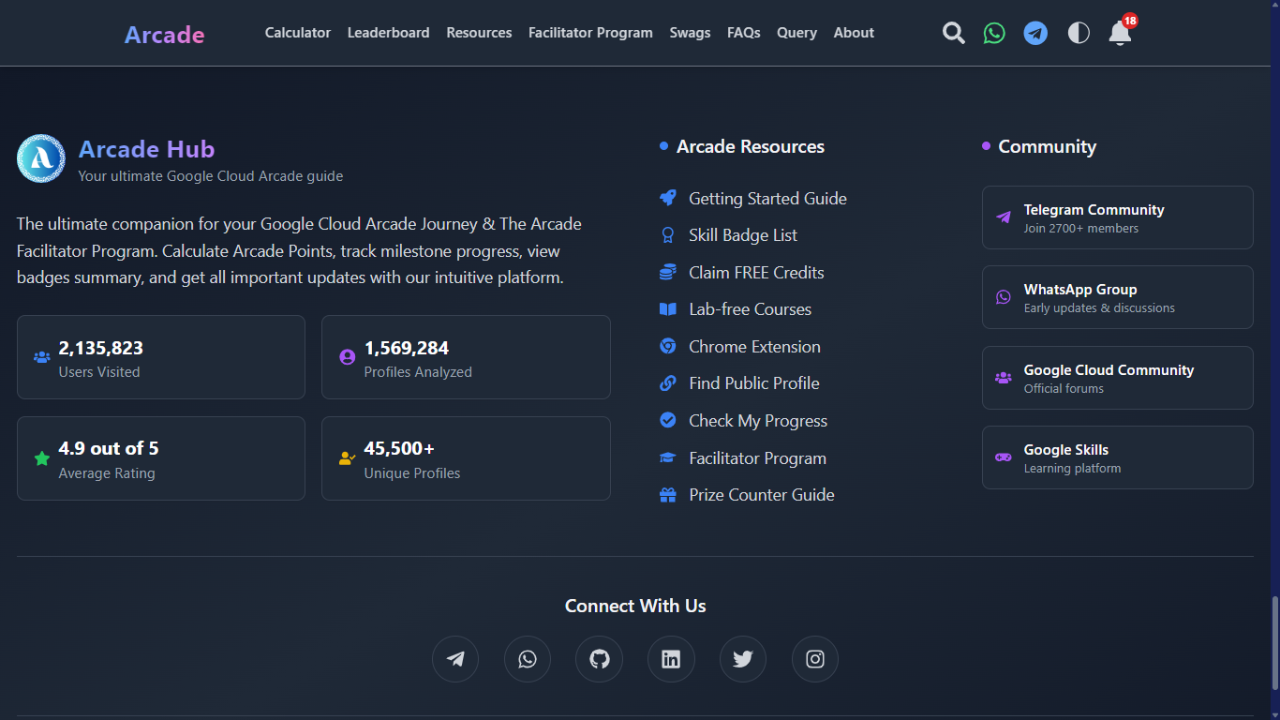Click the rocket icon beside Getting Started Guide

pos(668,198)
